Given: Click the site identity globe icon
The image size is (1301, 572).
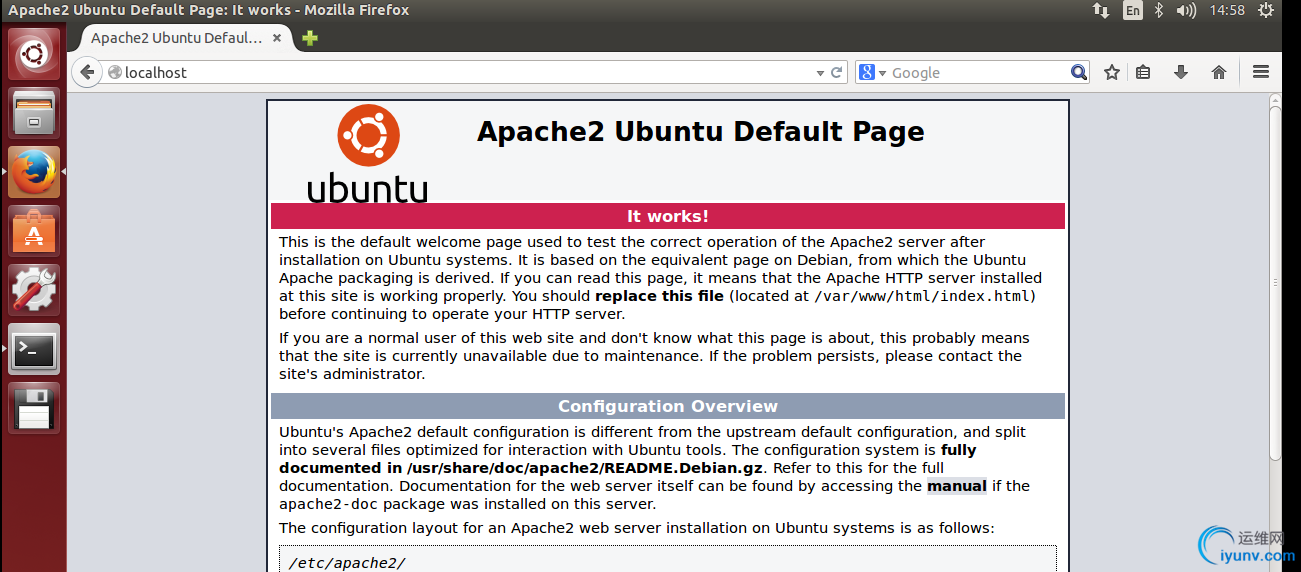Looking at the screenshot, I should click(114, 72).
